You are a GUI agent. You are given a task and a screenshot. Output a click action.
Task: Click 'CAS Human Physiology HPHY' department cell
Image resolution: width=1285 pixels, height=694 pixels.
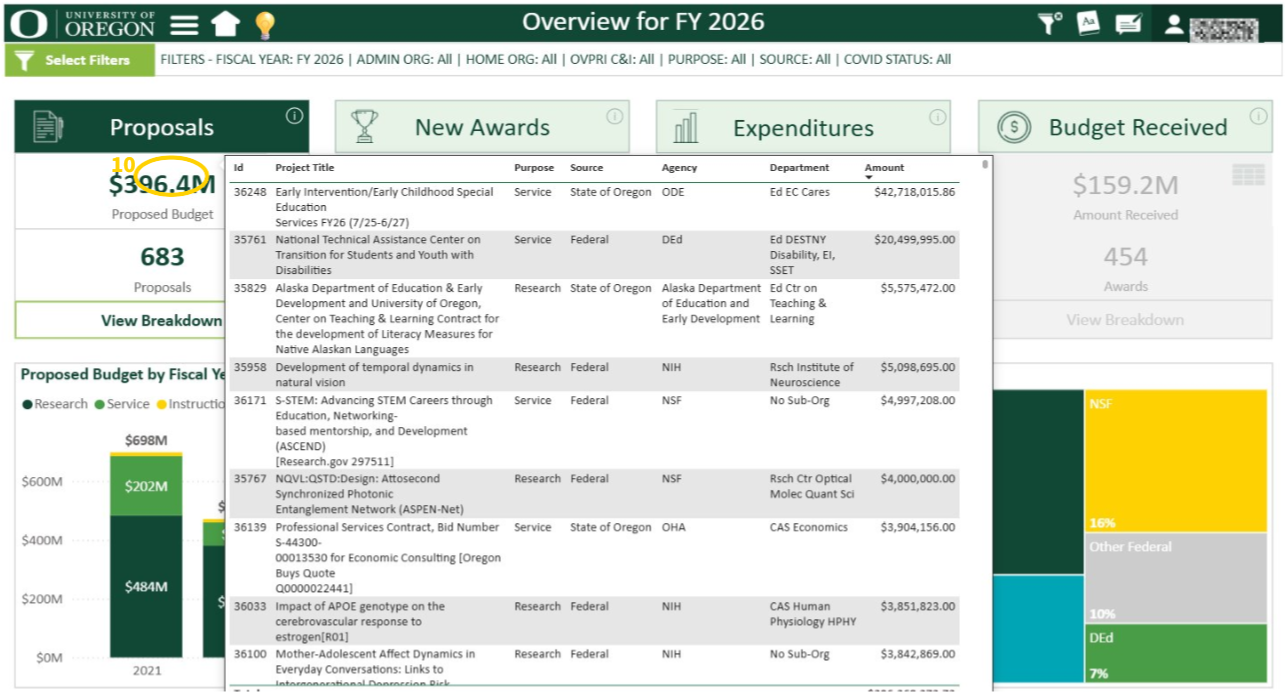(x=813, y=614)
